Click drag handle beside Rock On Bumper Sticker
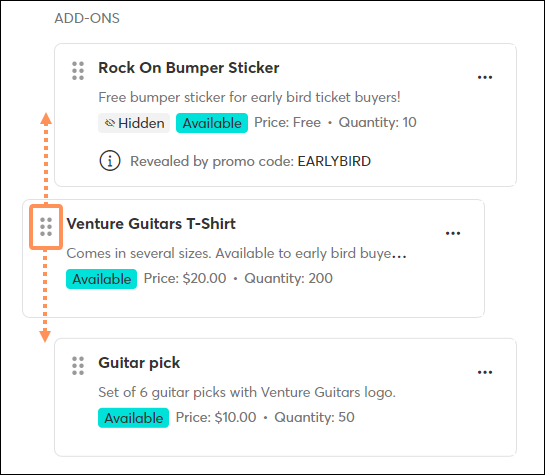The image size is (545, 475). [78, 71]
